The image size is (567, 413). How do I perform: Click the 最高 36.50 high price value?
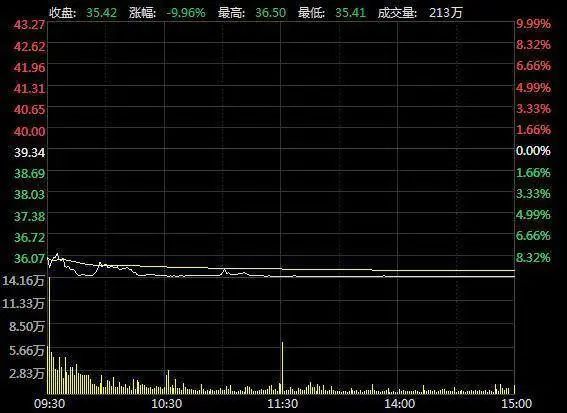tap(270, 13)
